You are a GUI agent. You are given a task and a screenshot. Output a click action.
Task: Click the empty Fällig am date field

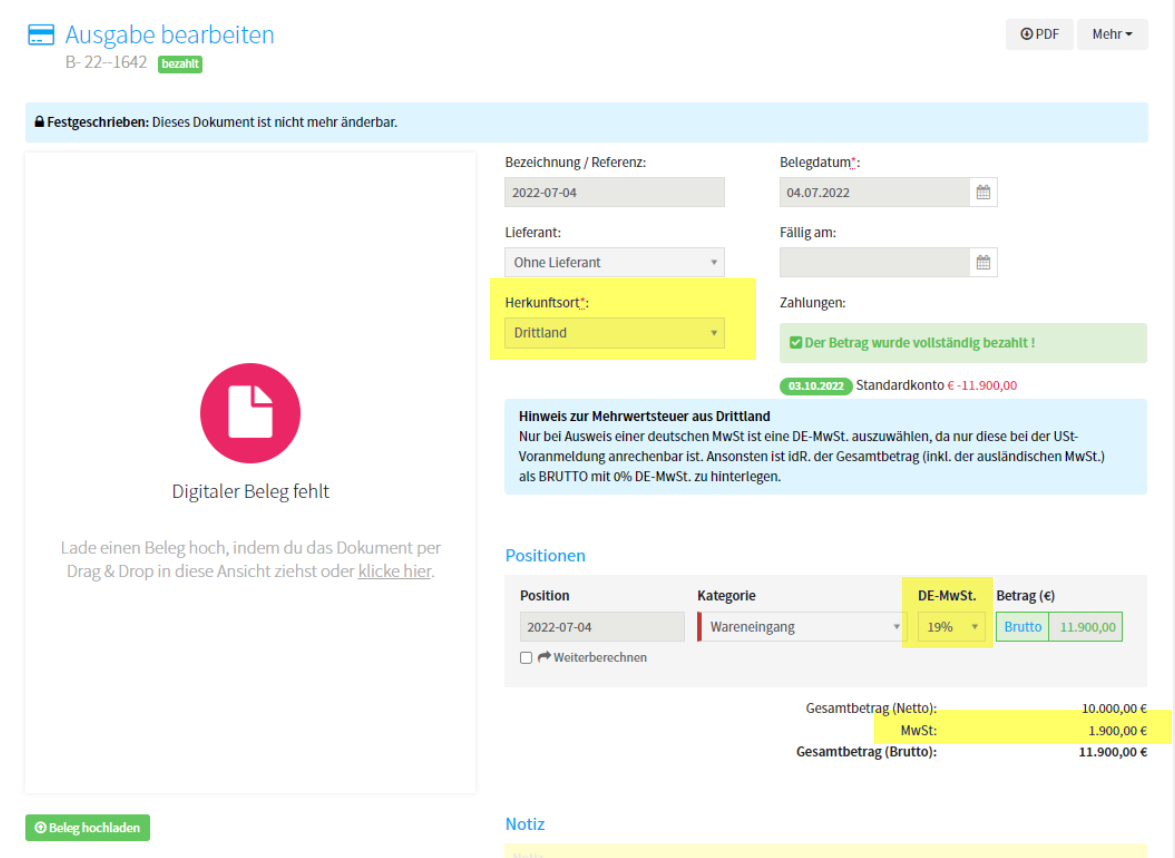(x=875, y=262)
